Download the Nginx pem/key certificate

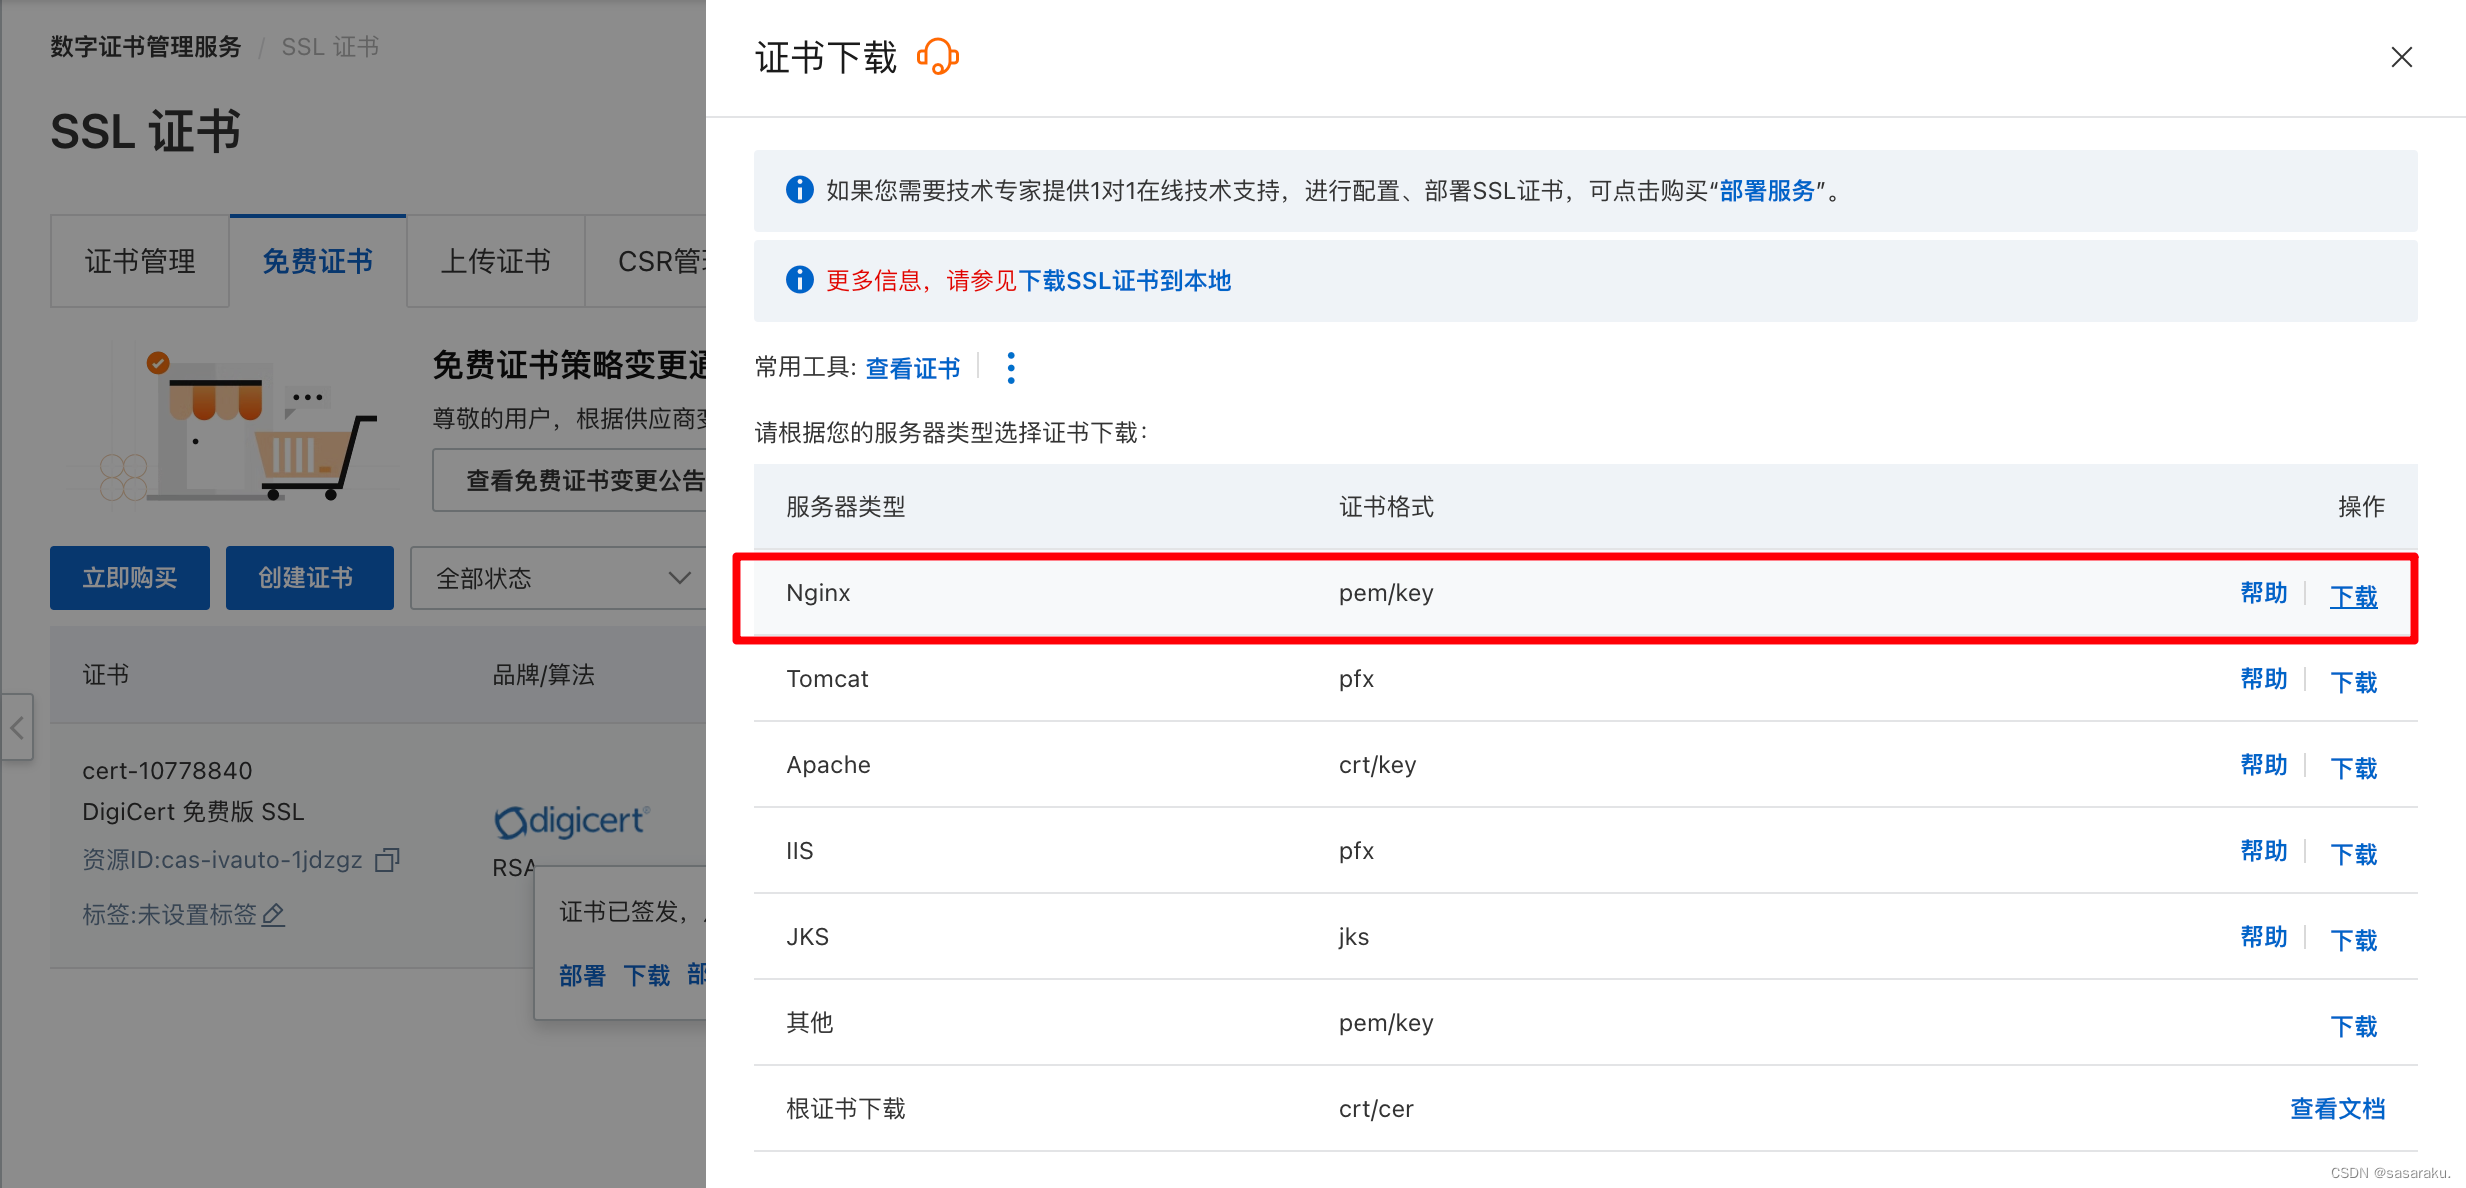2353,596
